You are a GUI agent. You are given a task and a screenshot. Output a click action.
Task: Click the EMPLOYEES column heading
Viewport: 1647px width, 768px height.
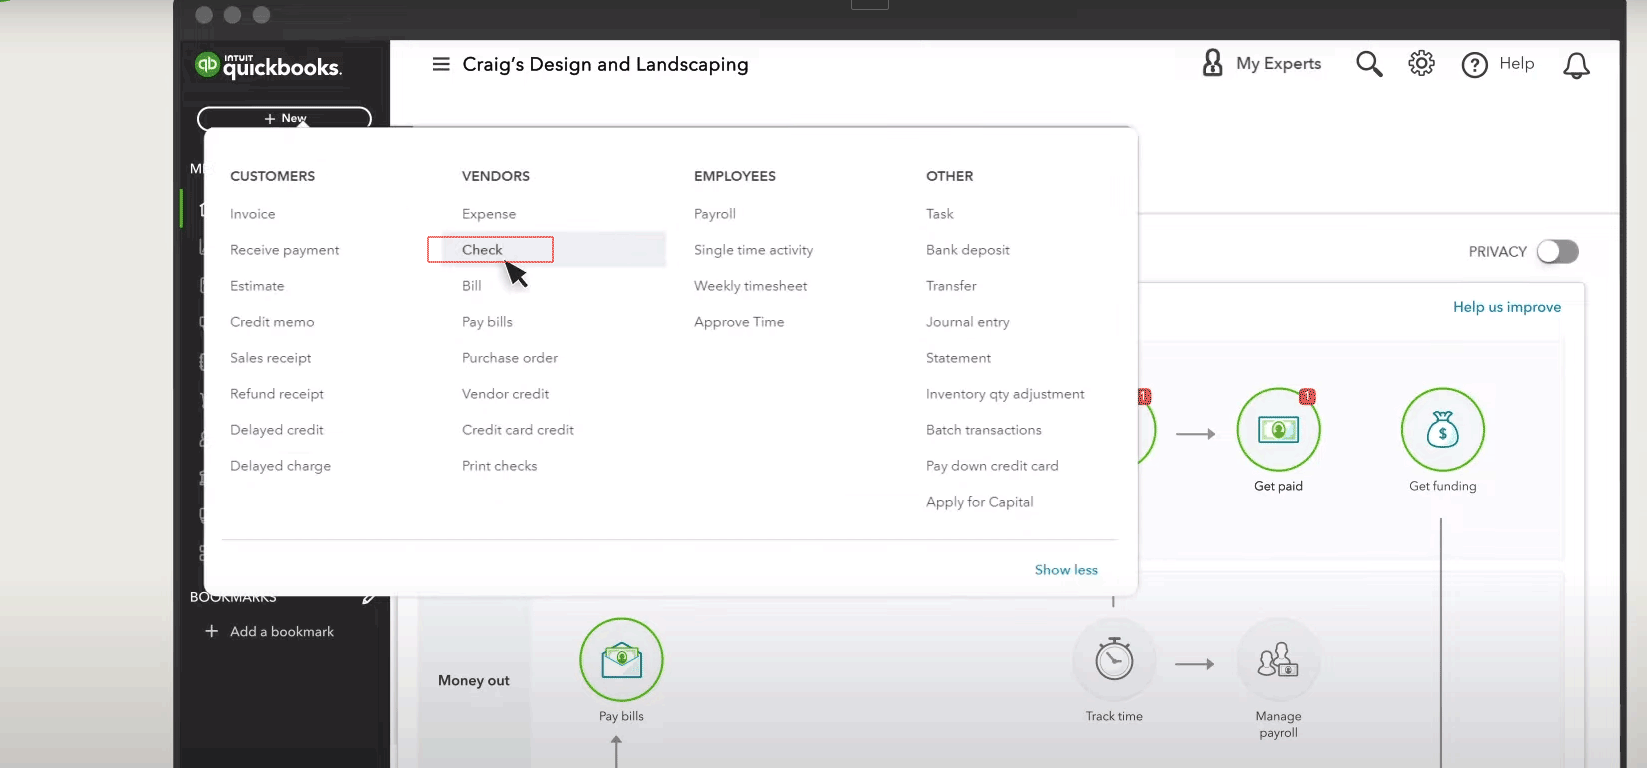tap(735, 176)
